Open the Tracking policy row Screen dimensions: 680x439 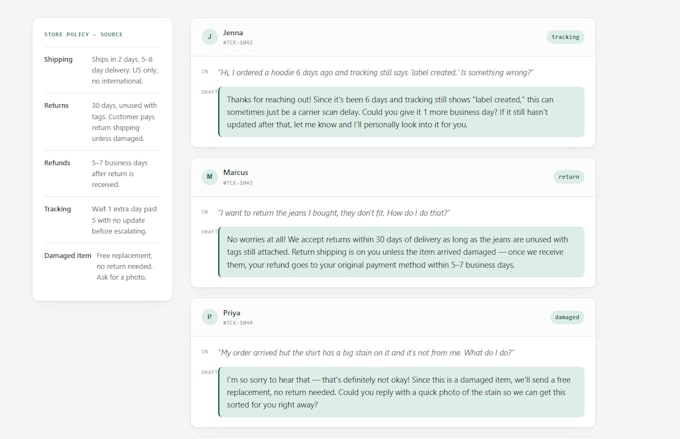102,220
